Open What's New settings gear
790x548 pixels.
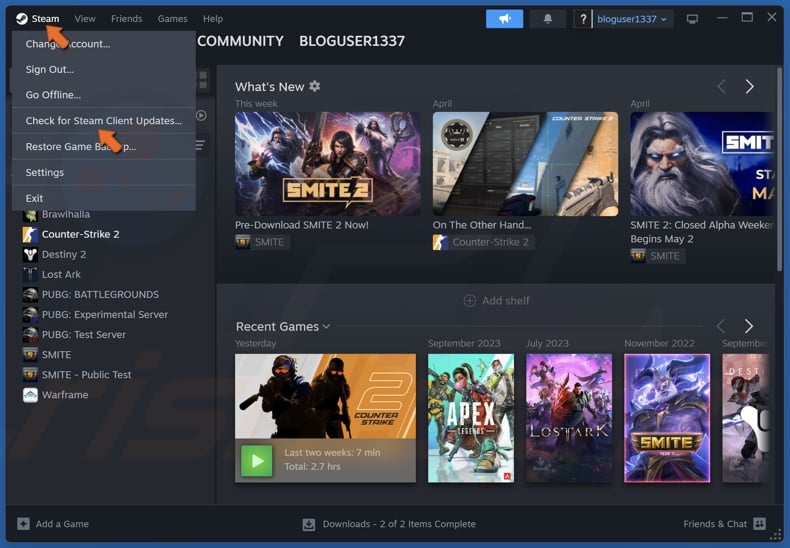315,86
